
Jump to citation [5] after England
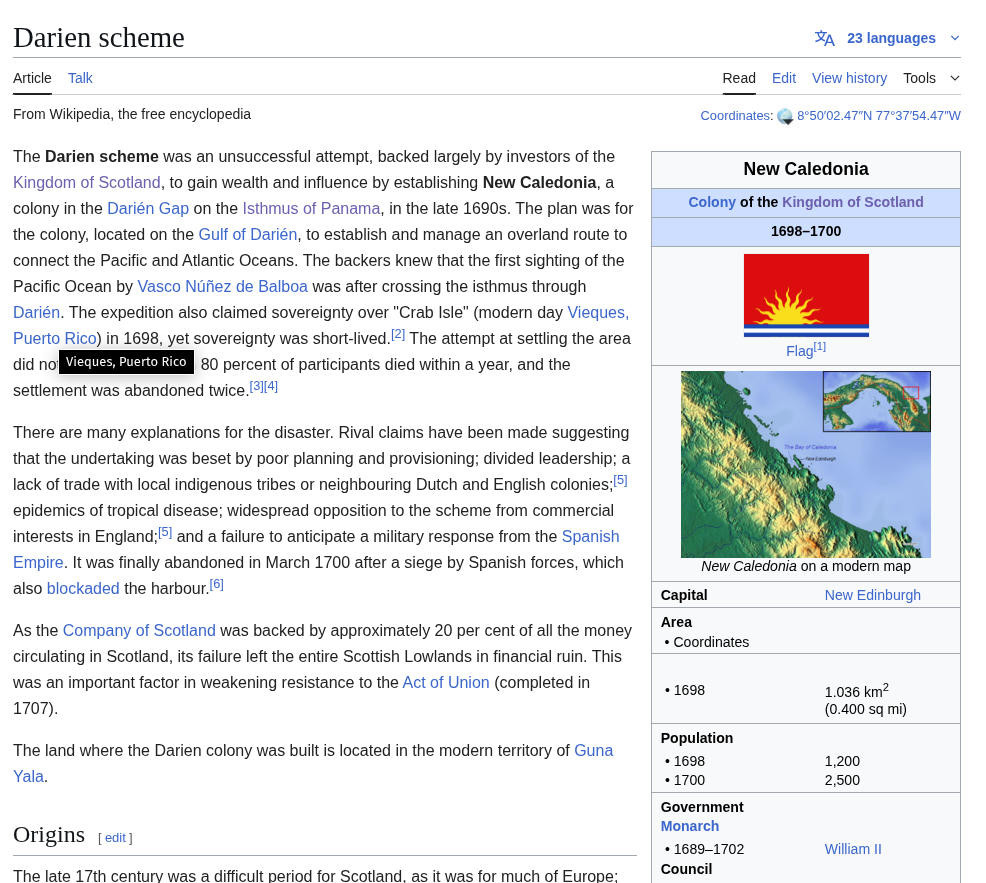point(165,533)
